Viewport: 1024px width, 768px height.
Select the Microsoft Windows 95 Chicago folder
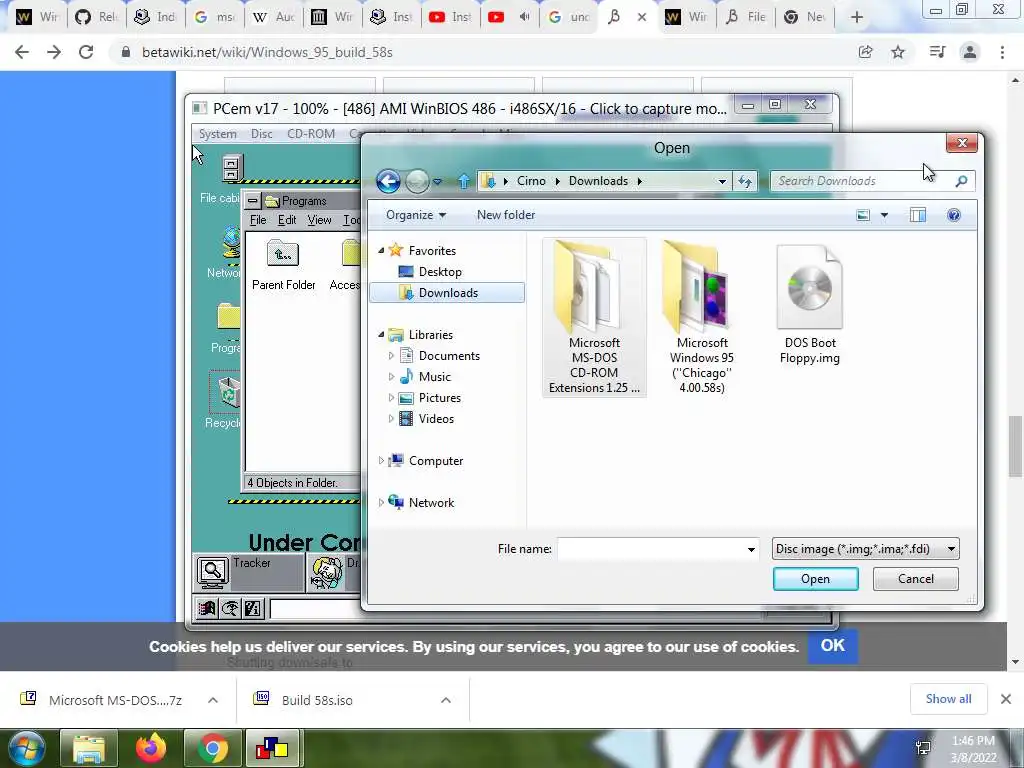[702, 317]
